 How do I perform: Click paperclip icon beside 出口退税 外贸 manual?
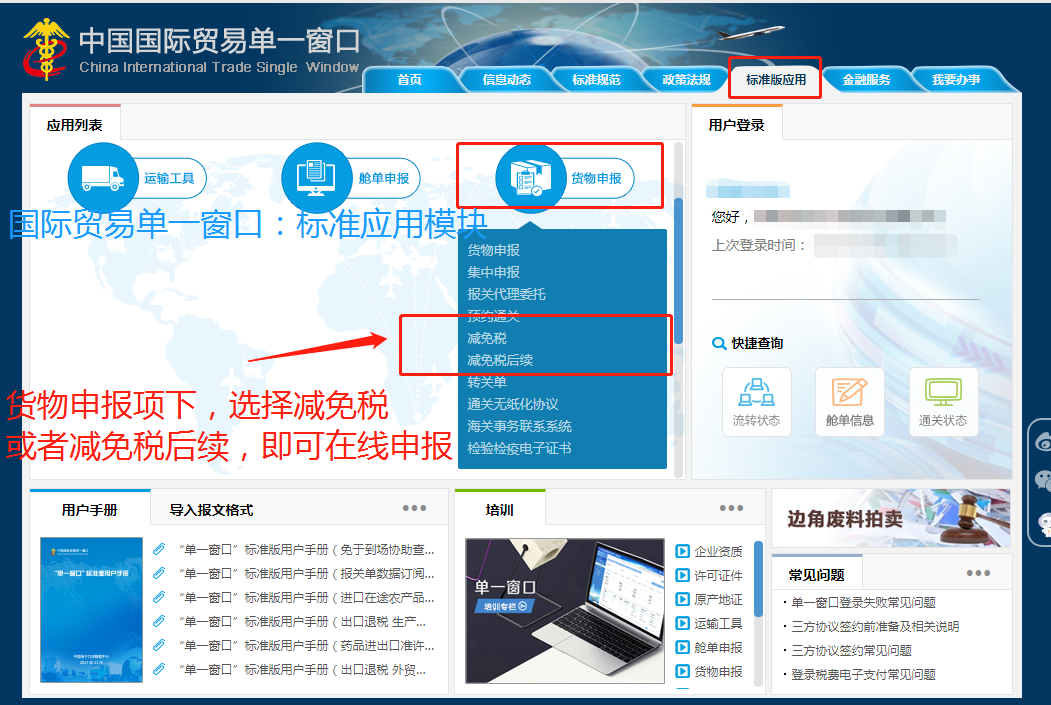pyautogui.click(x=159, y=669)
